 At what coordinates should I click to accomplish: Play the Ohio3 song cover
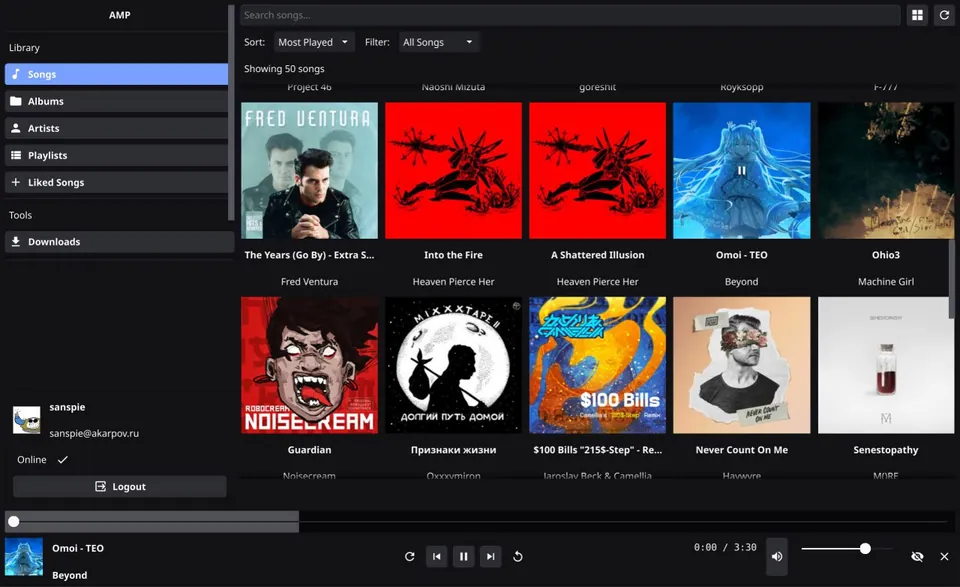(885, 170)
